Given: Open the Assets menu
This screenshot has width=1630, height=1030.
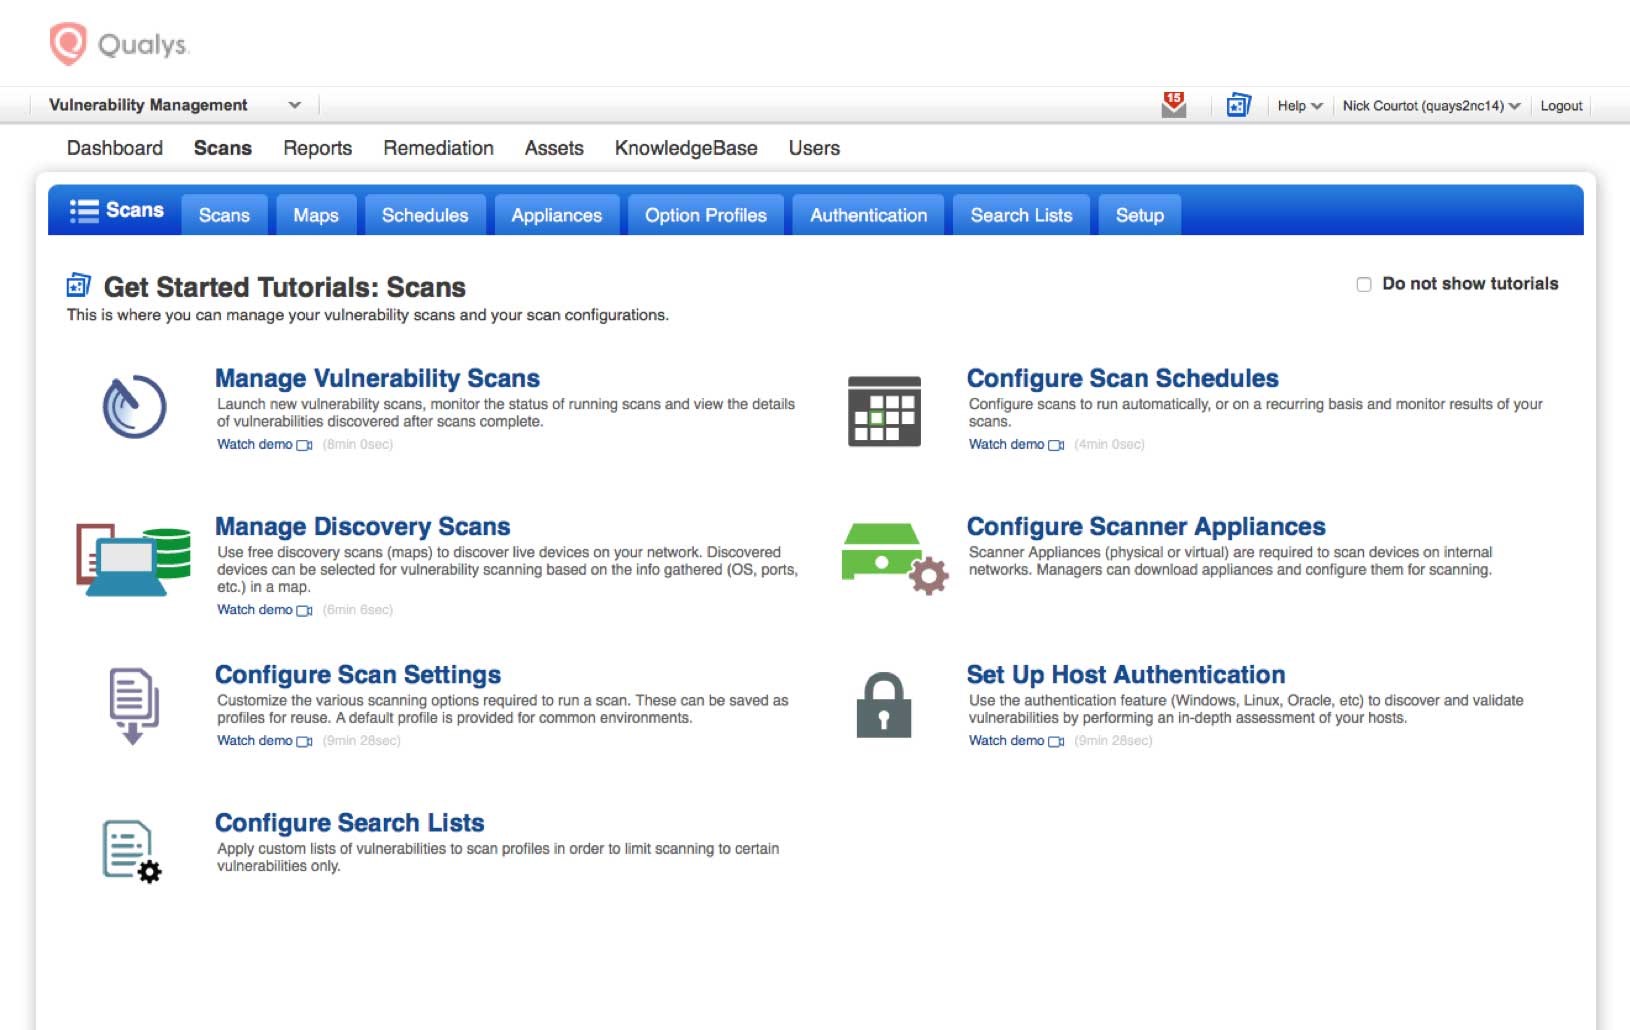Looking at the screenshot, I should click(554, 148).
